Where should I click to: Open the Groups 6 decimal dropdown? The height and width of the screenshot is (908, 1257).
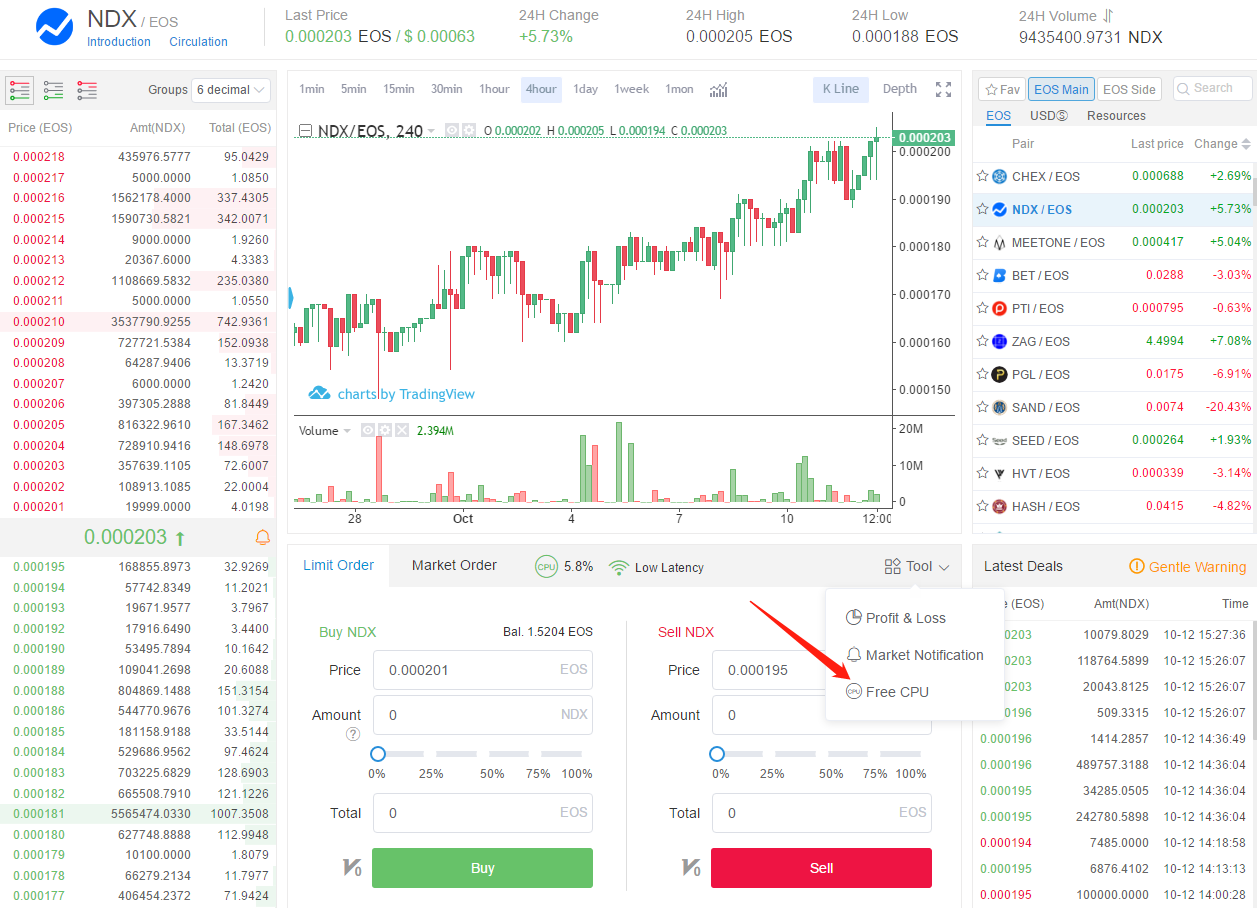pos(231,90)
